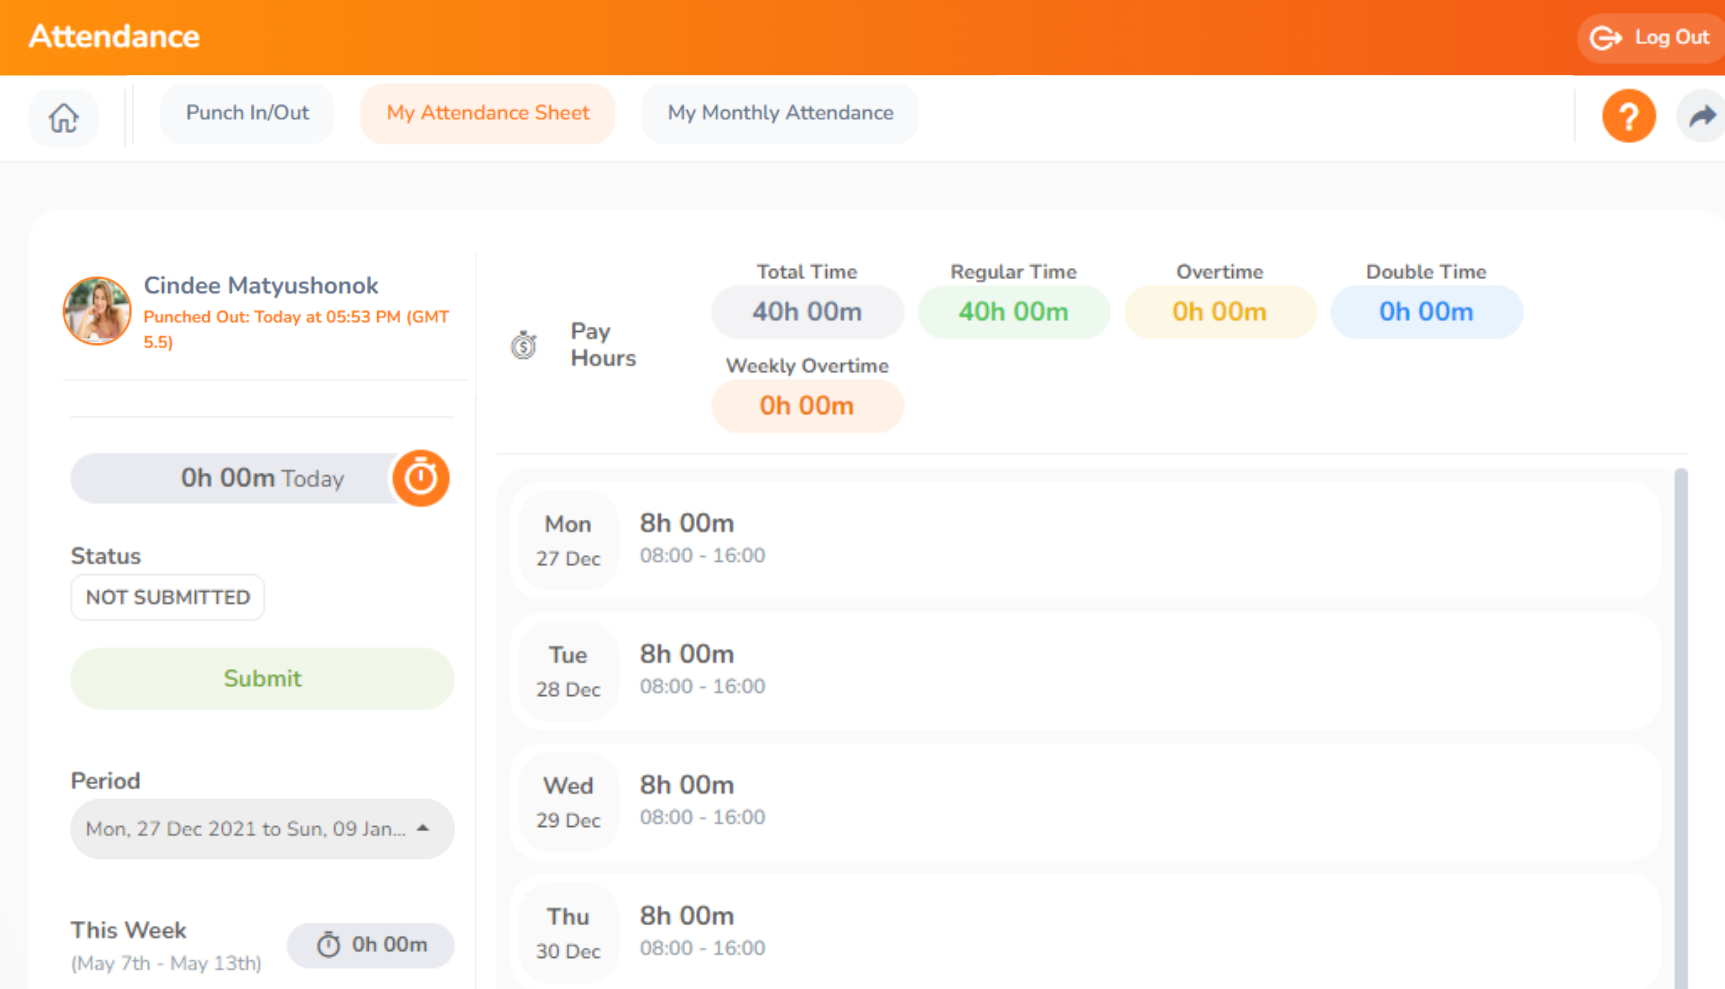
Task: Open the Punch In/Out tab
Action: (x=247, y=113)
